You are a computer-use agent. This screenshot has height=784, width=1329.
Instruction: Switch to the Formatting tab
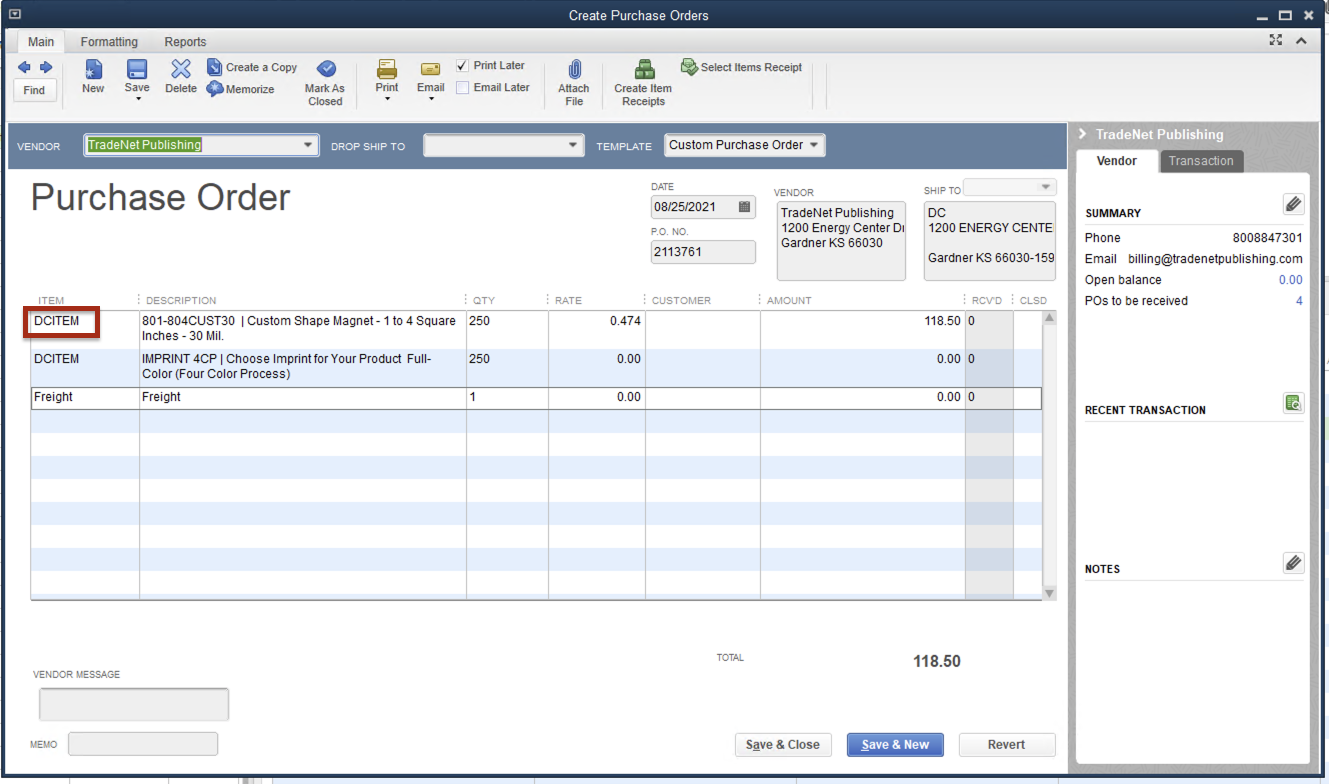click(x=109, y=42)
